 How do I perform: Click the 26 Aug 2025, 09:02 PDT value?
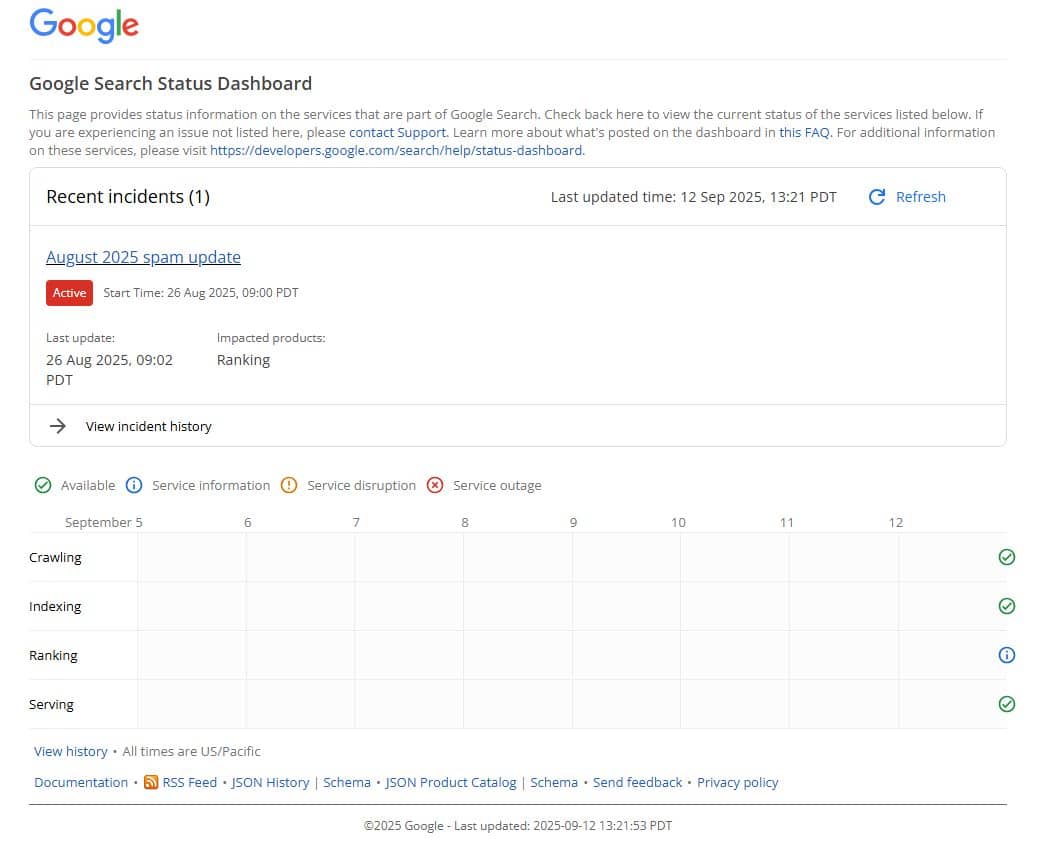(x=109, y=370)
